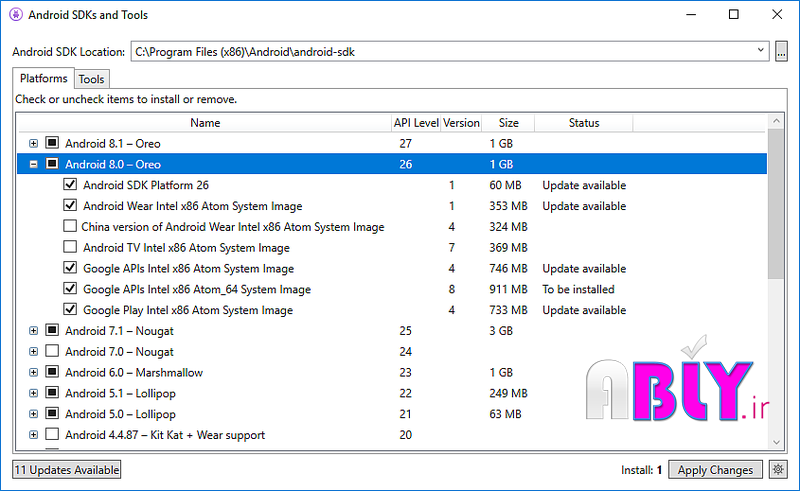The image size is (800, 491).
Task: Click the list scrollbar down arrow
Action: coord(776,442)
